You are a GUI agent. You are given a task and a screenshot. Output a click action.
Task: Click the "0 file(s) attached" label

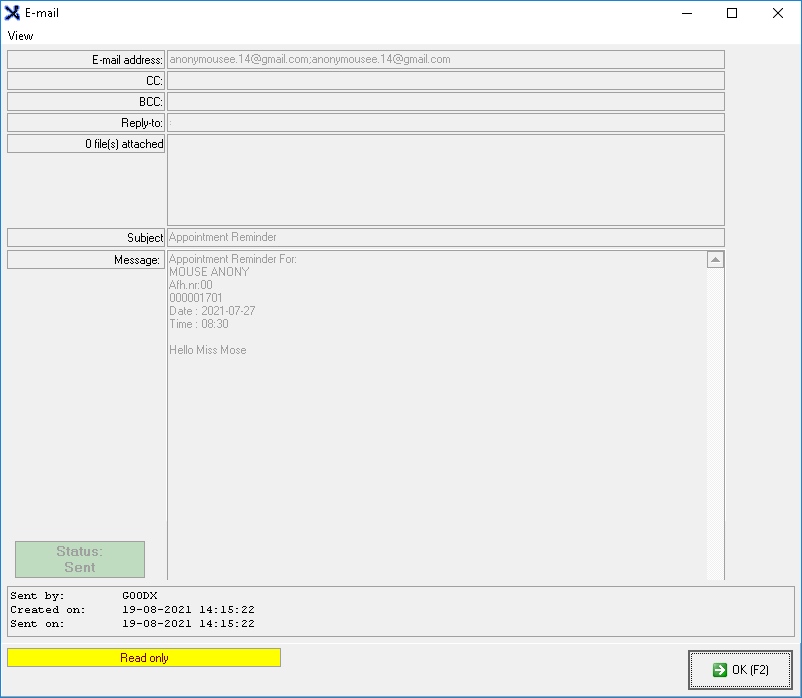86,144
